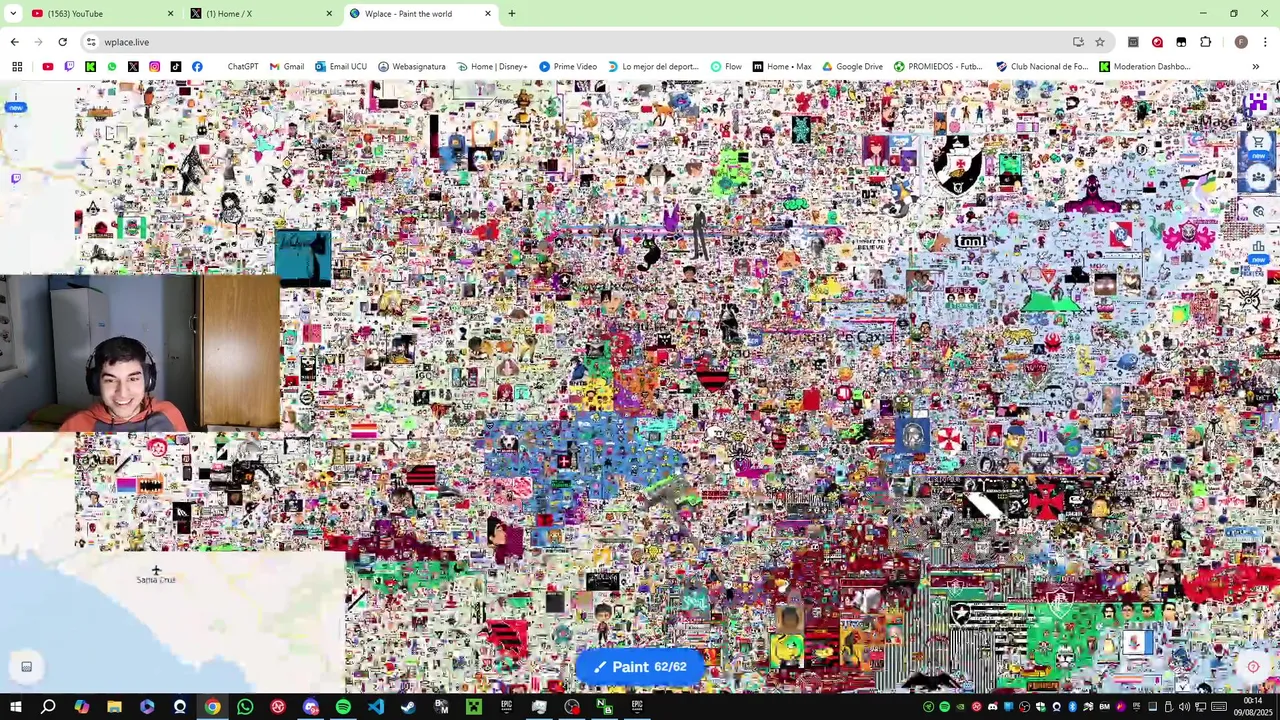The width and height of the screenshot is (1280, 720).
Task: Expand the hidden bookmarks chevron
Action: click(1255, 67)
